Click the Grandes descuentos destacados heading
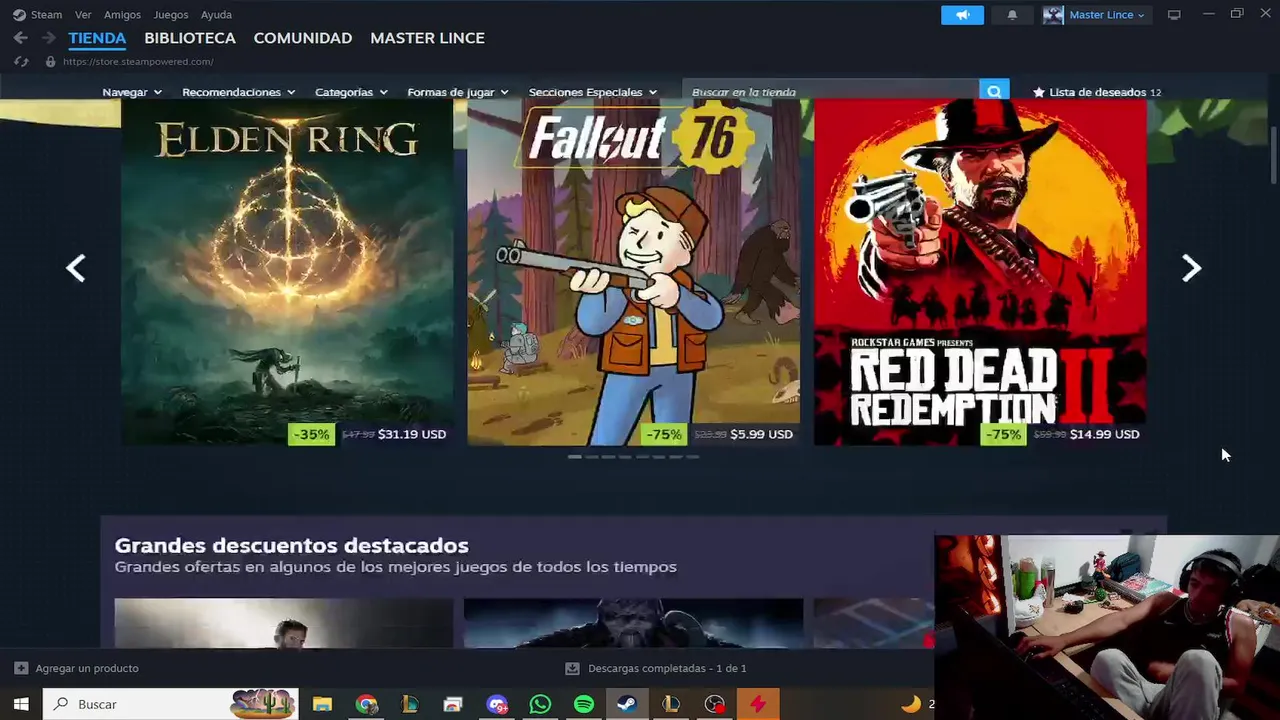Screen dimensions: 1280x720 pyautogui.click(x=291, y=545)
